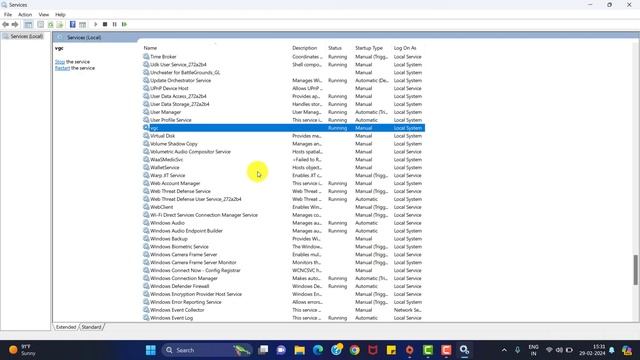
Task: Open the notification bell in system tray
Action: [x=611, y=350]
